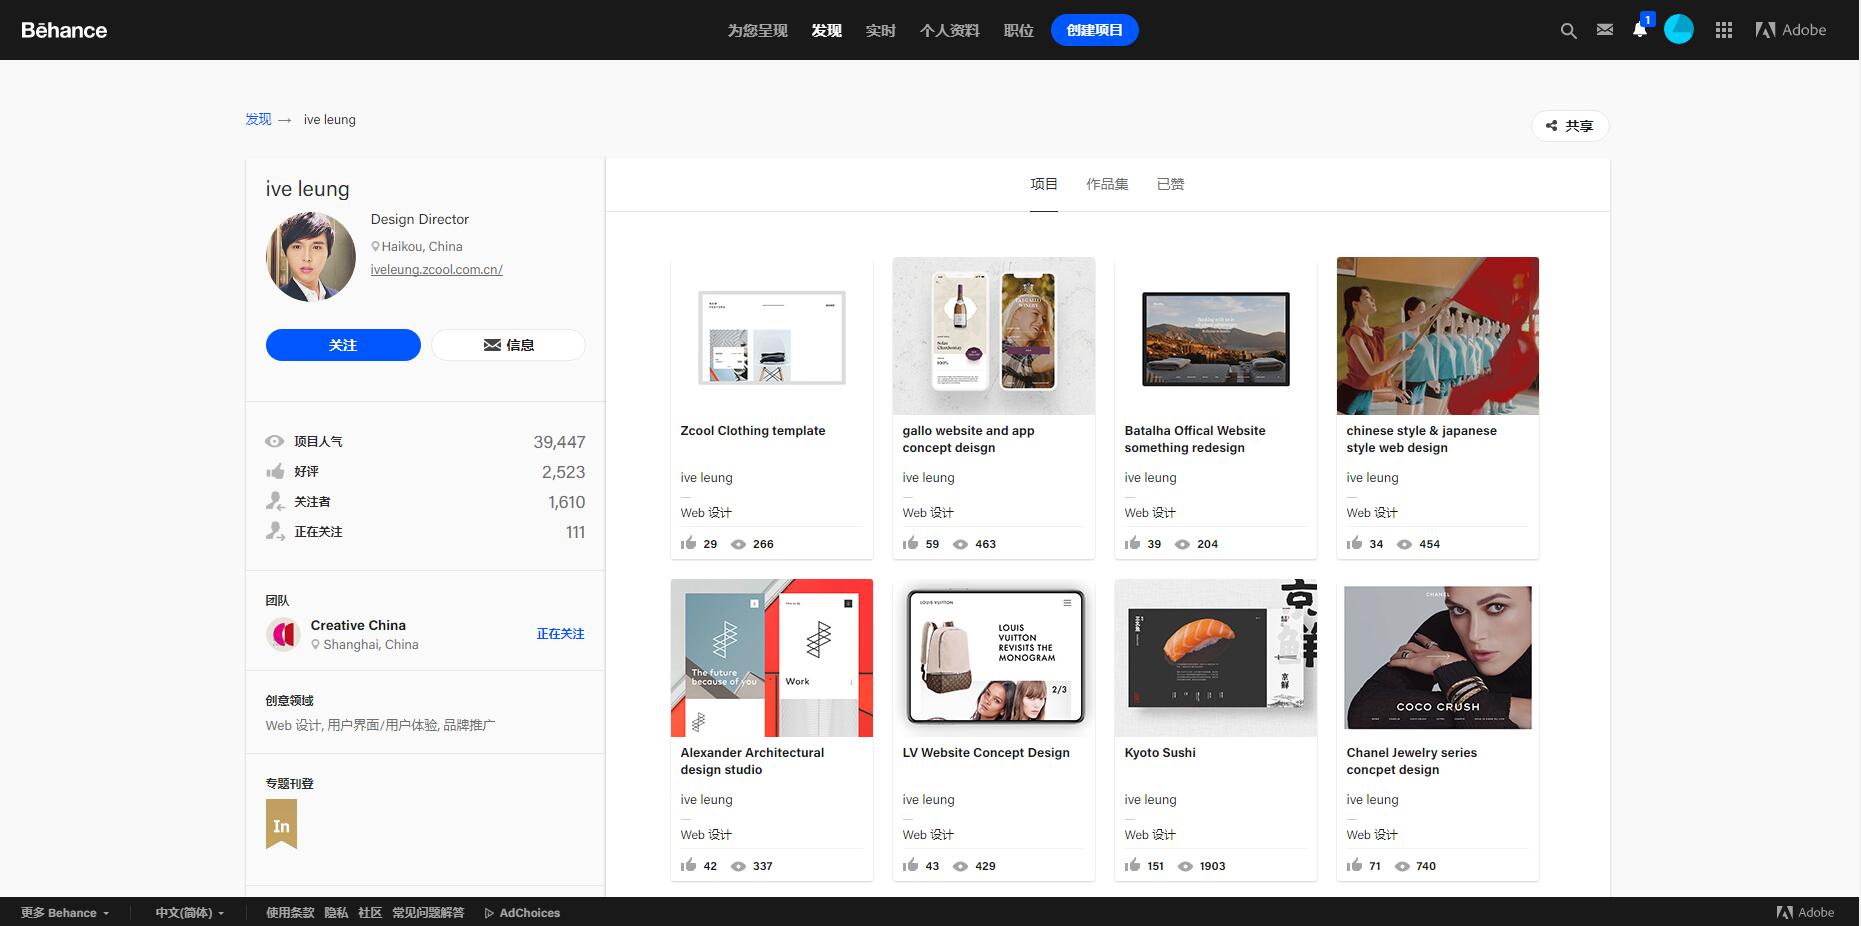Open the chinese style & japanese style thumbnail
Image resolution: width=1861 pixels, height=926 pixels.
(1438, 336)
